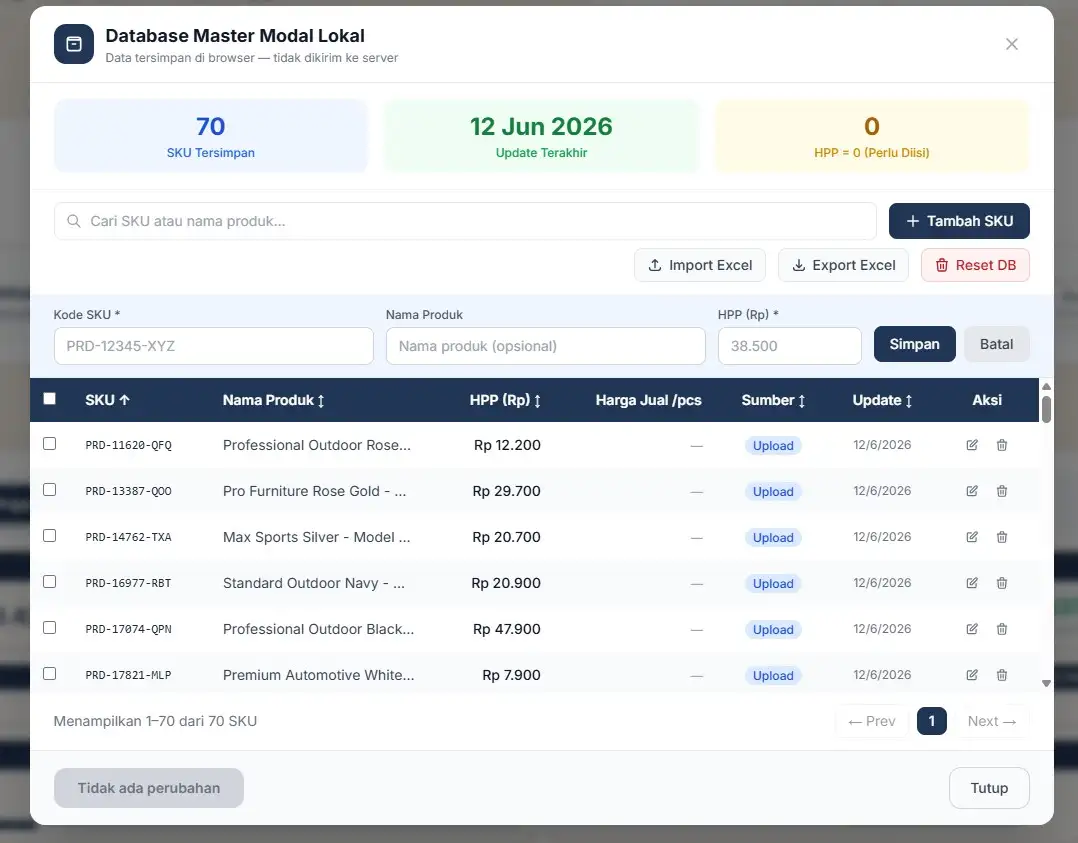
Task: Click the HPP = 0 (Perlu Diisi) card
Action: (872, 136)
